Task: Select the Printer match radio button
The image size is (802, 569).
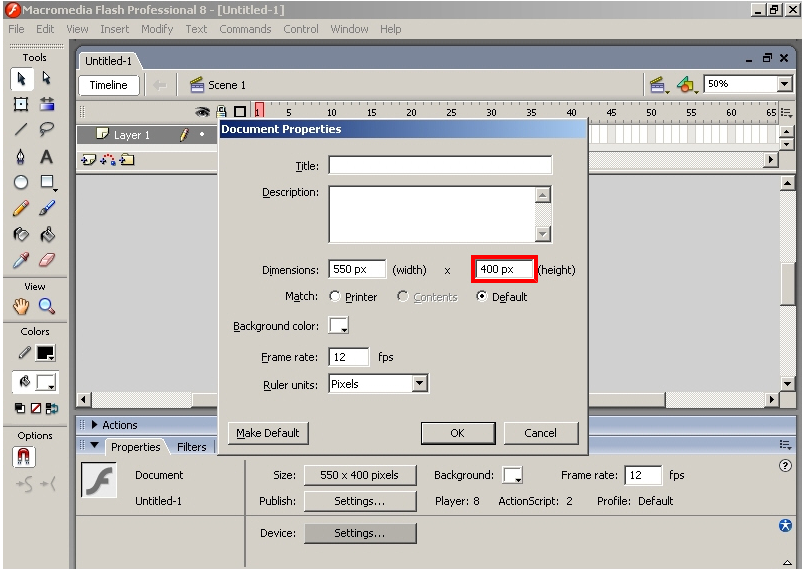Action: tap(335, 296)
